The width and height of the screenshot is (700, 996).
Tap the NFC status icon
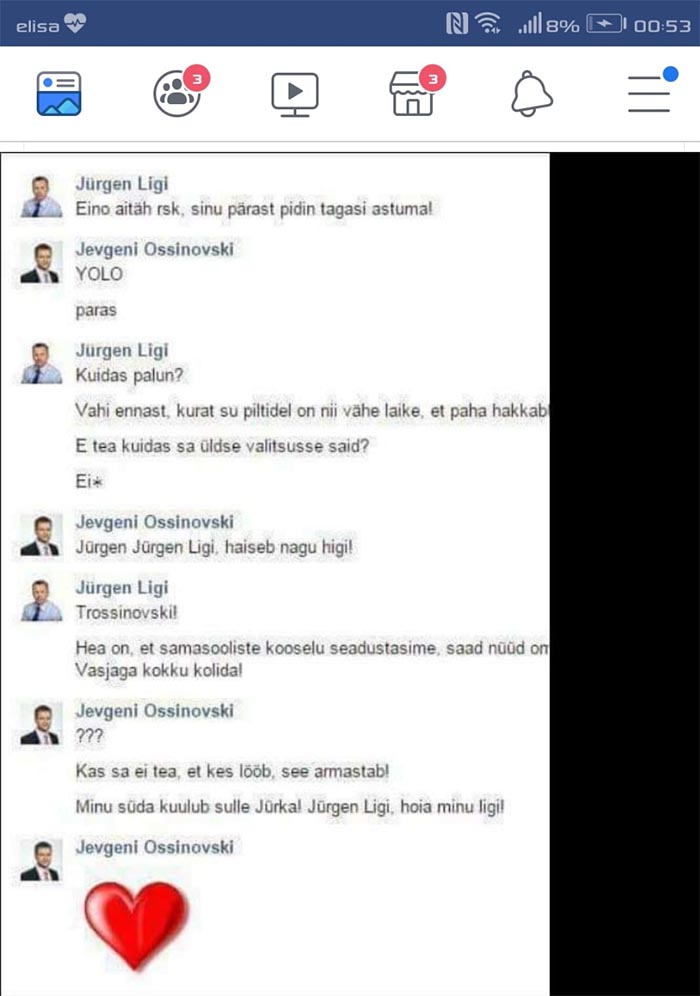(457, 24)
